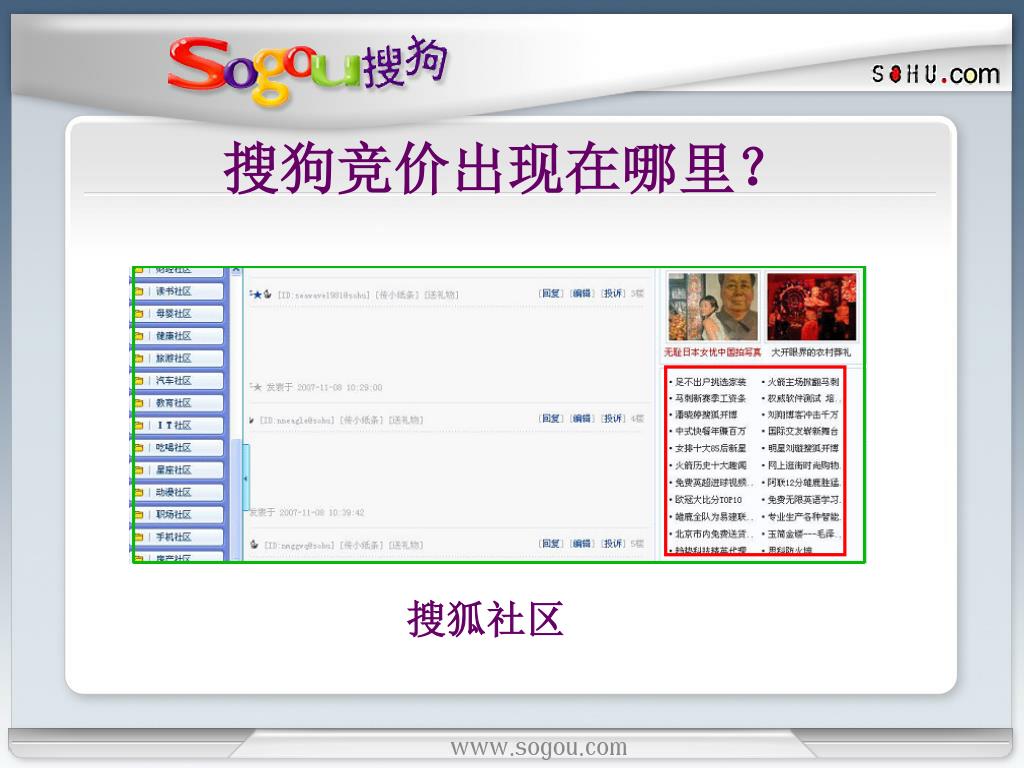
Task: Open the 足不出户挑选家装 ad link
Action: tap(711, 382)
